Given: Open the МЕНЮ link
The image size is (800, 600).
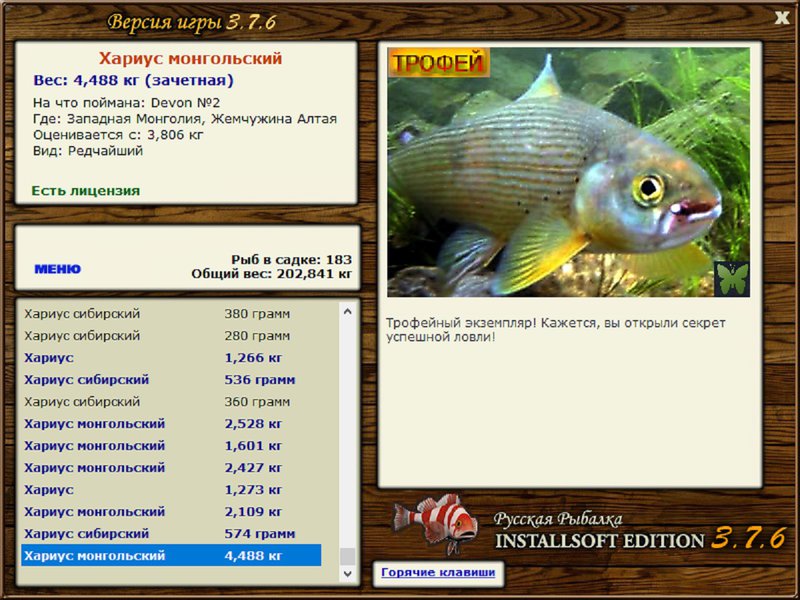Looking at the screenshot, I should pyautogui.click(x=58, y=269).
